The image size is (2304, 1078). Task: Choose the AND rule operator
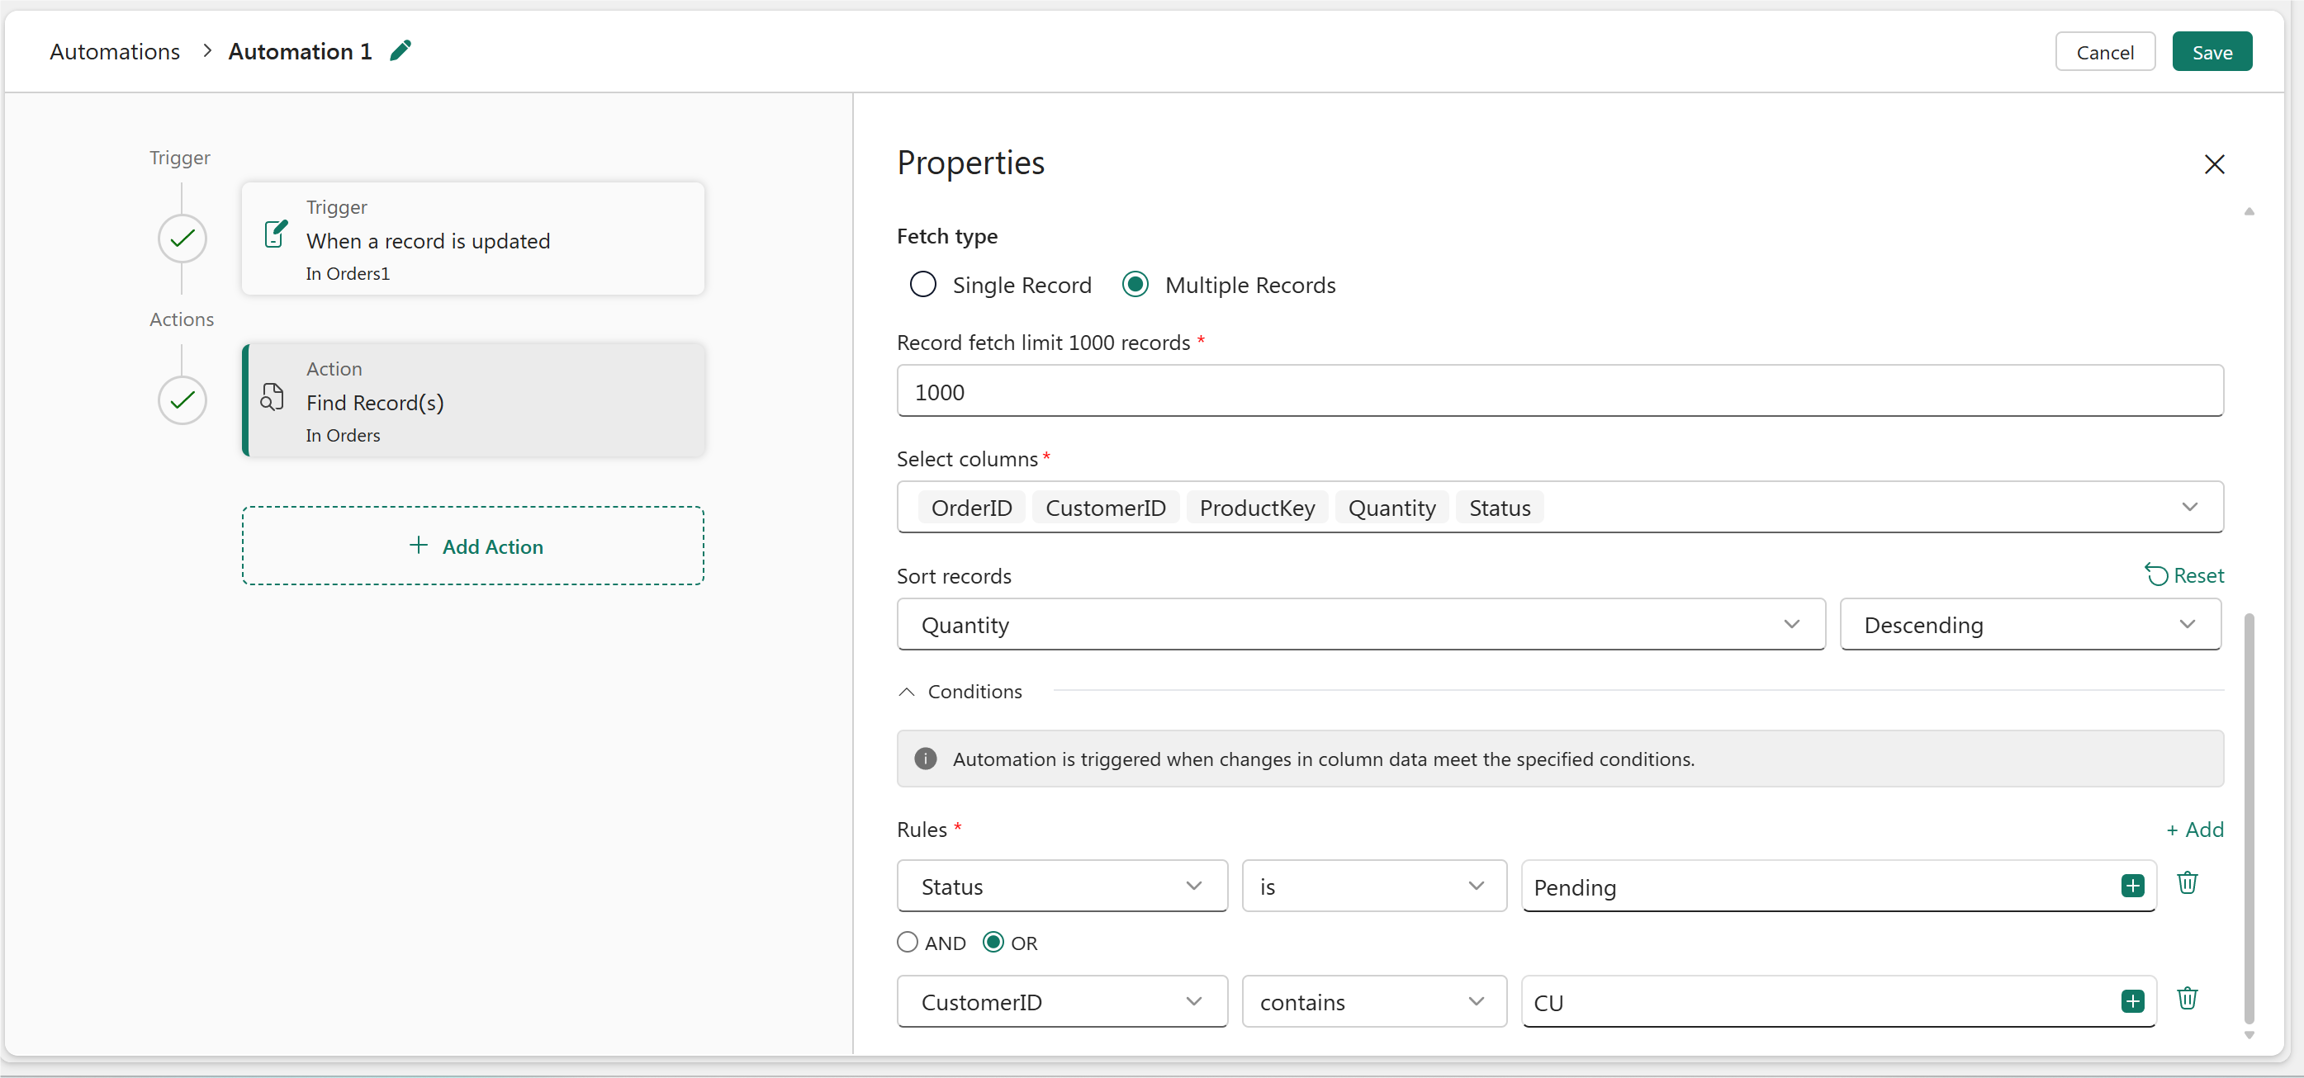(908, 942)
